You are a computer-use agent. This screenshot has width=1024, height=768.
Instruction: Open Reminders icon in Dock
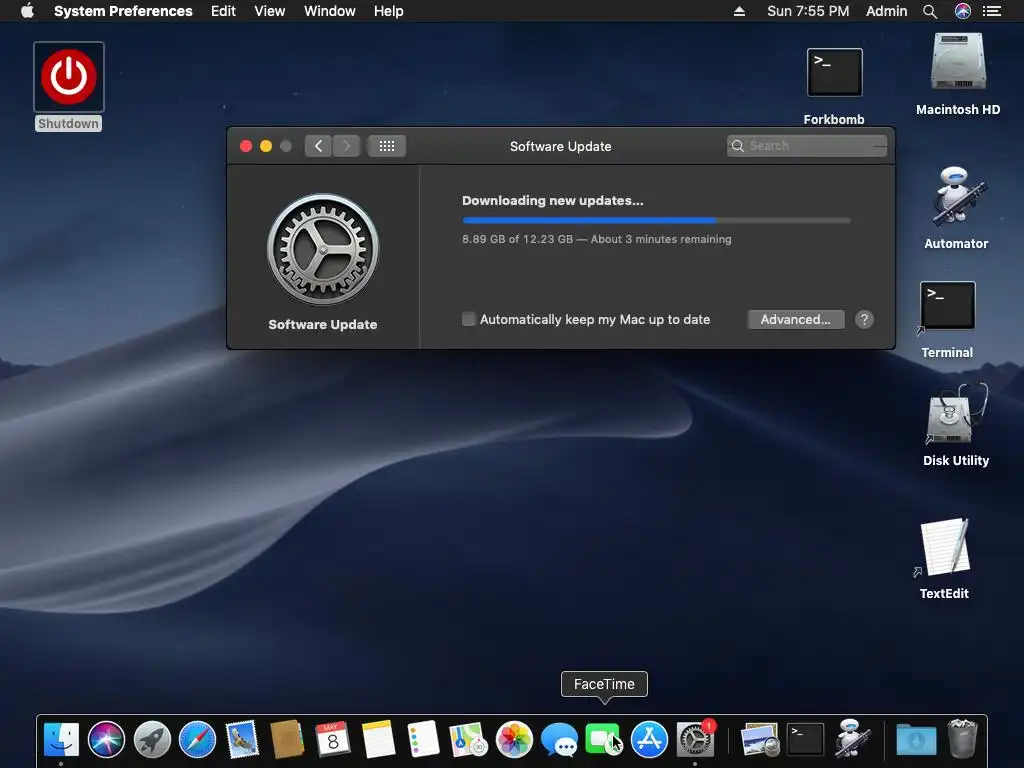423,739
